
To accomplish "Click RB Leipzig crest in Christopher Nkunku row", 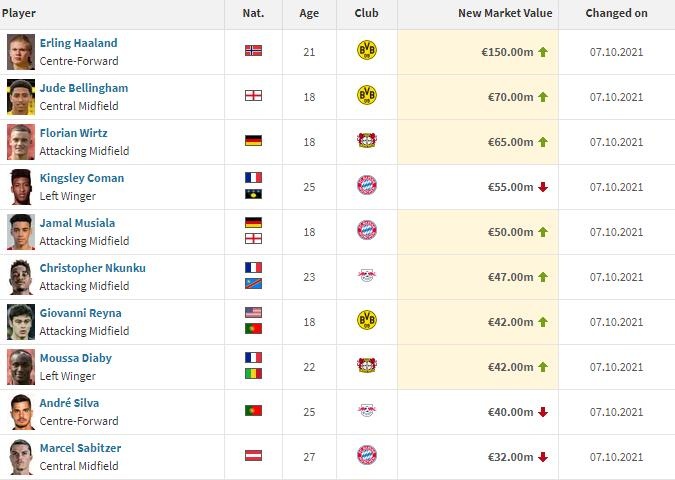I will point(367,275).
